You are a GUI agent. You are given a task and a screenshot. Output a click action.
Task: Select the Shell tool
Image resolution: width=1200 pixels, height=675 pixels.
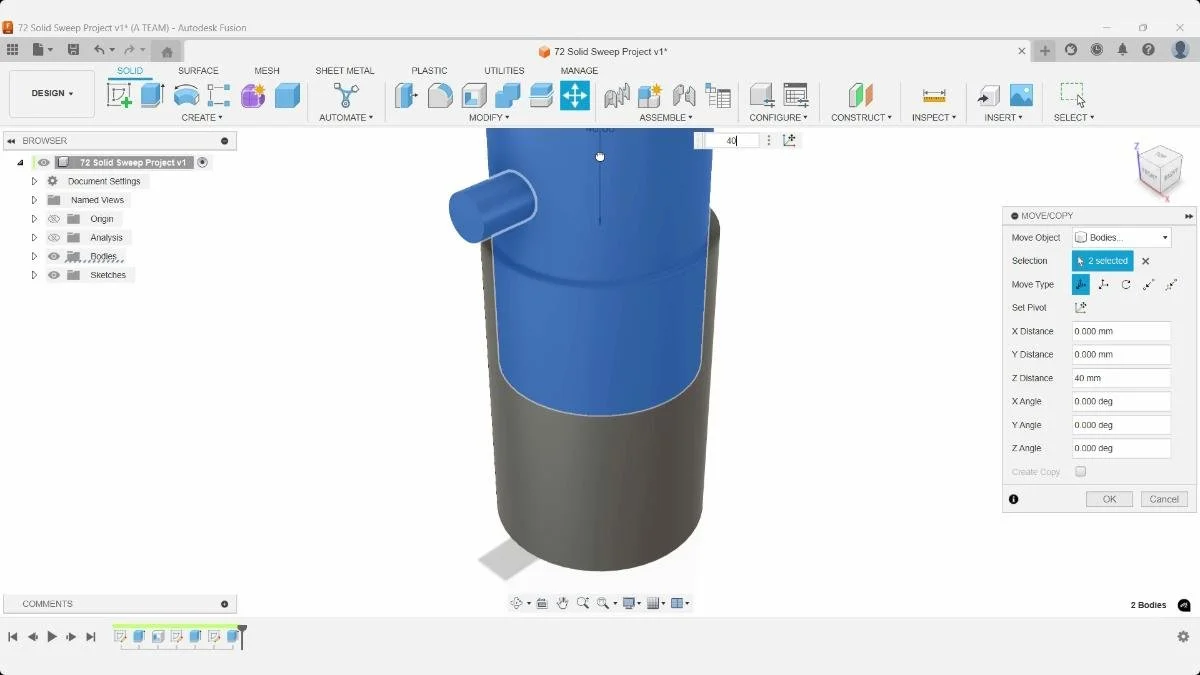pos(474,95)
